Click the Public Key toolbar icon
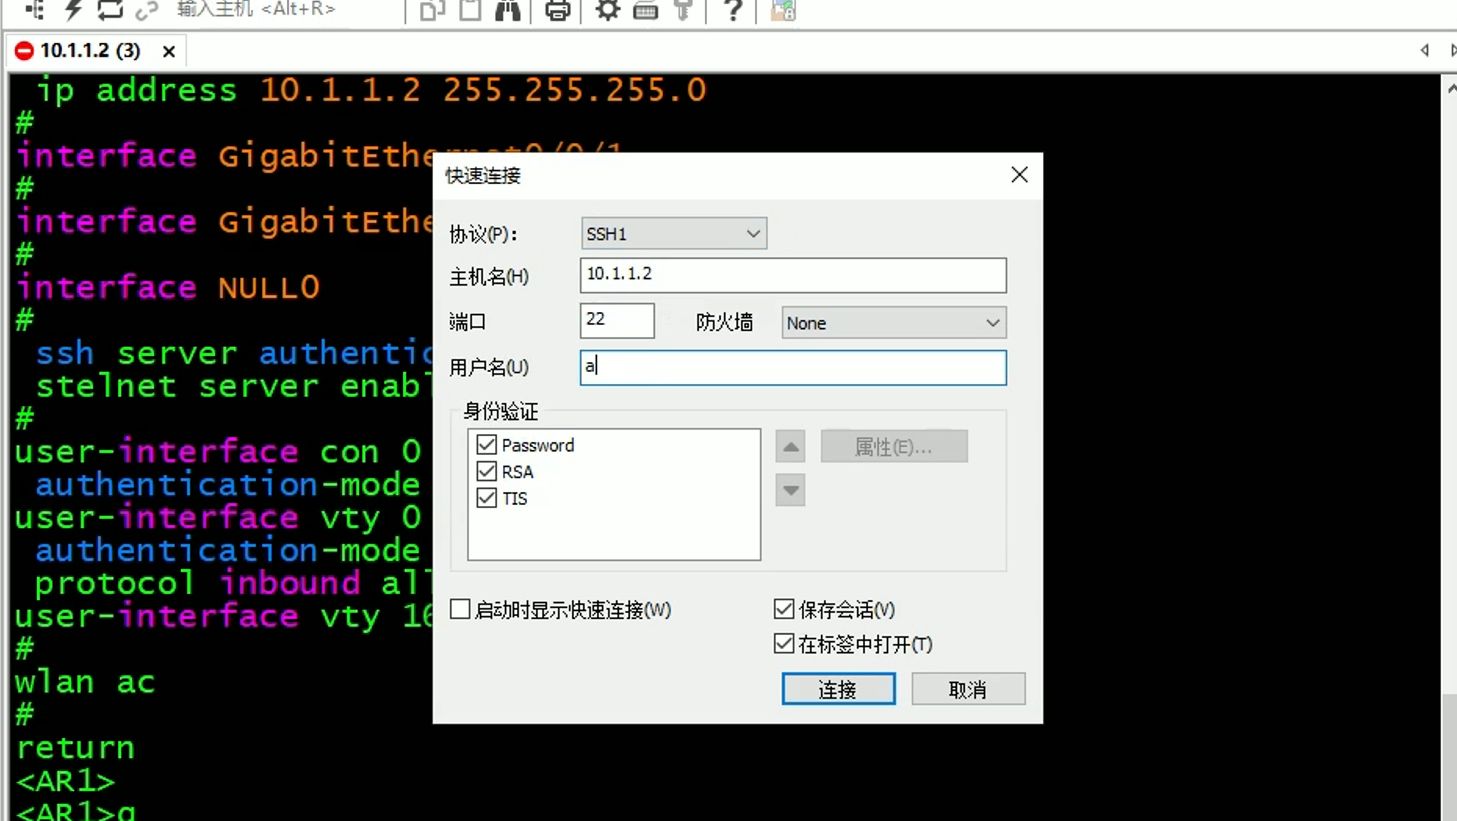This screenshot has height=821, width=1457. pos(683,10)
